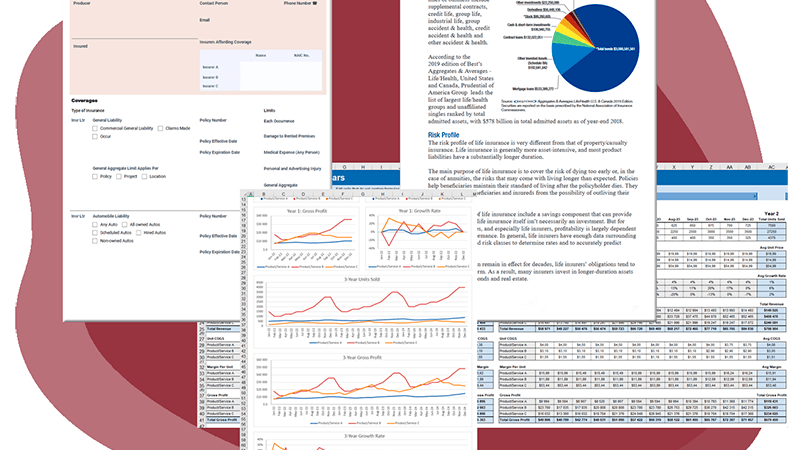Check the Project aggregate limit box

tap(119, 177)
